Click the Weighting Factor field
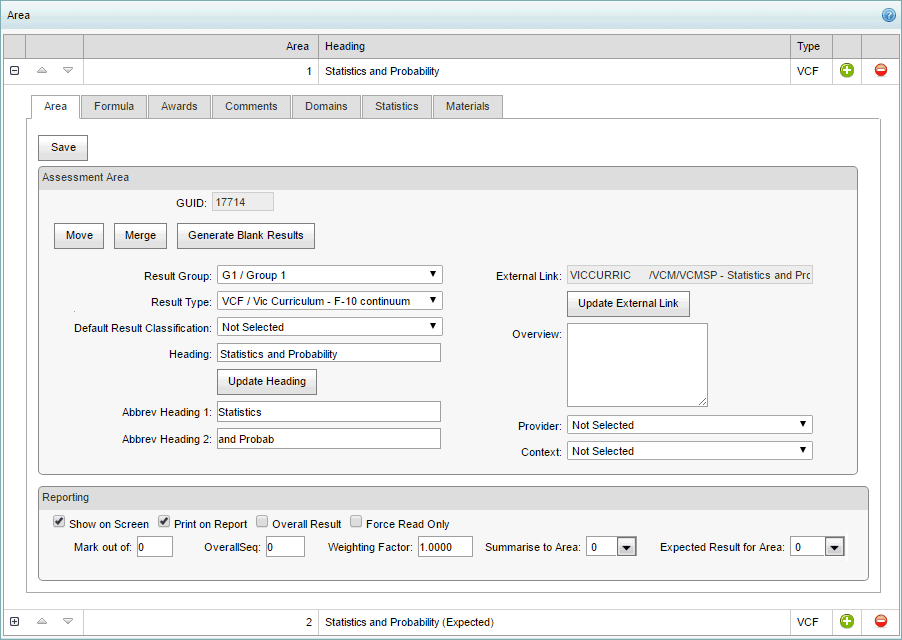Screen dimensions: 902x640 coord(445,547)
